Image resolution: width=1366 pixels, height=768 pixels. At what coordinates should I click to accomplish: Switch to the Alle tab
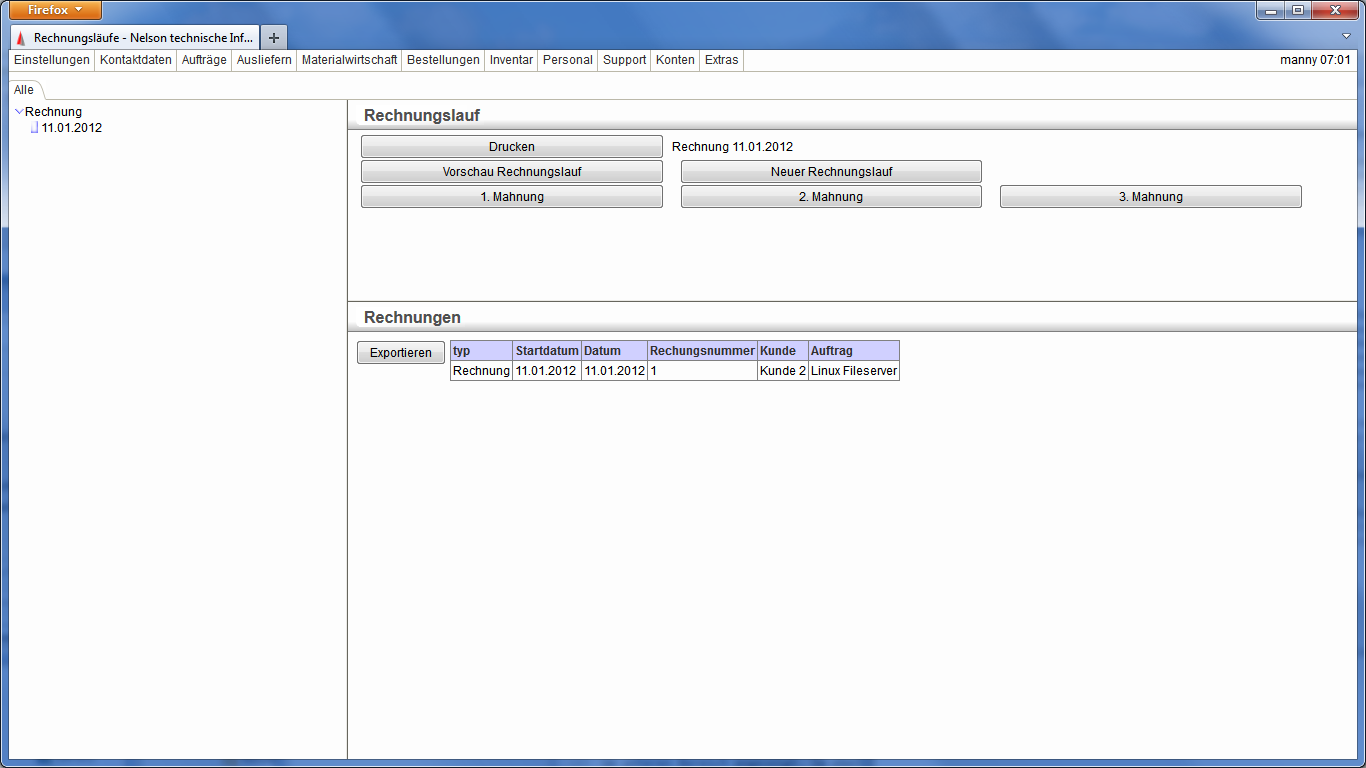click(24, 90)
